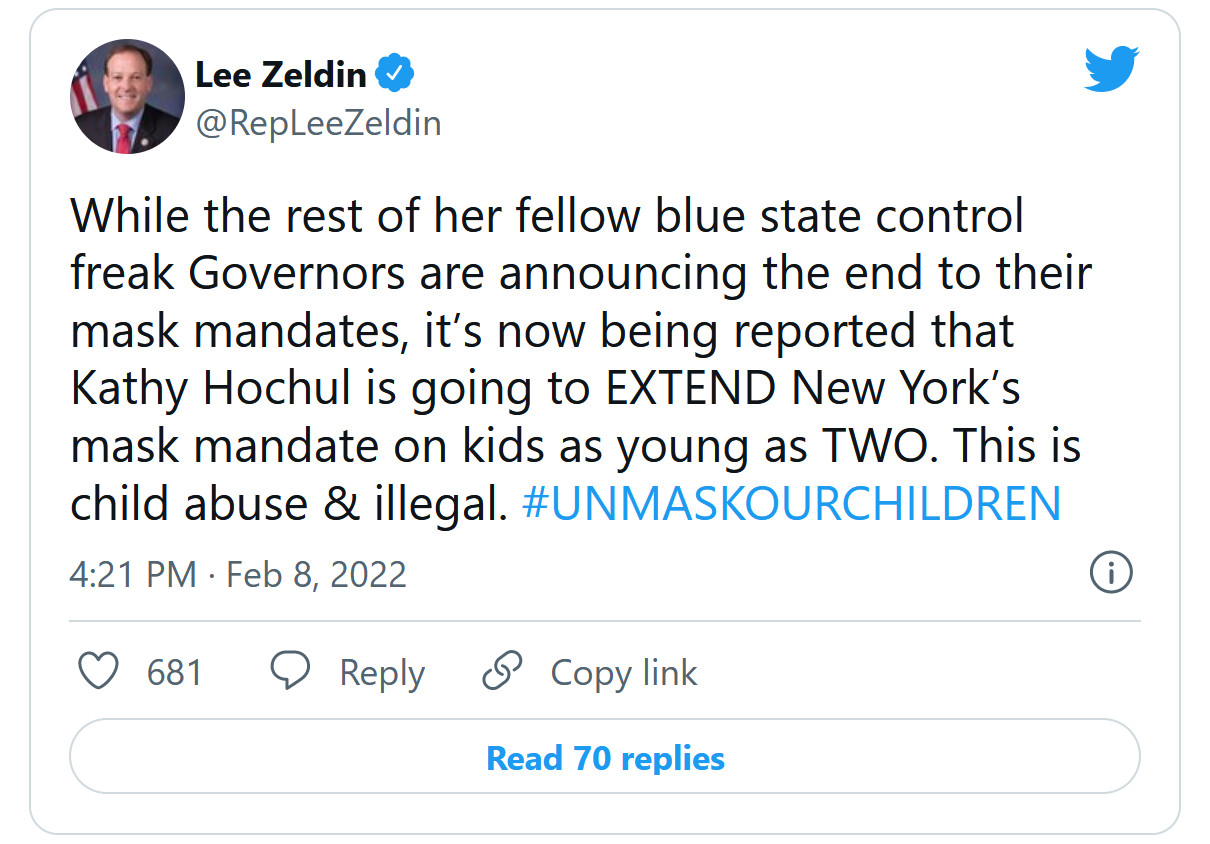Image resolution: width=1210 pixels, height=844 pixels.
Task: Follow the #UNMASKOURCHILDREN hashtag link
Action: pos(791,505)
